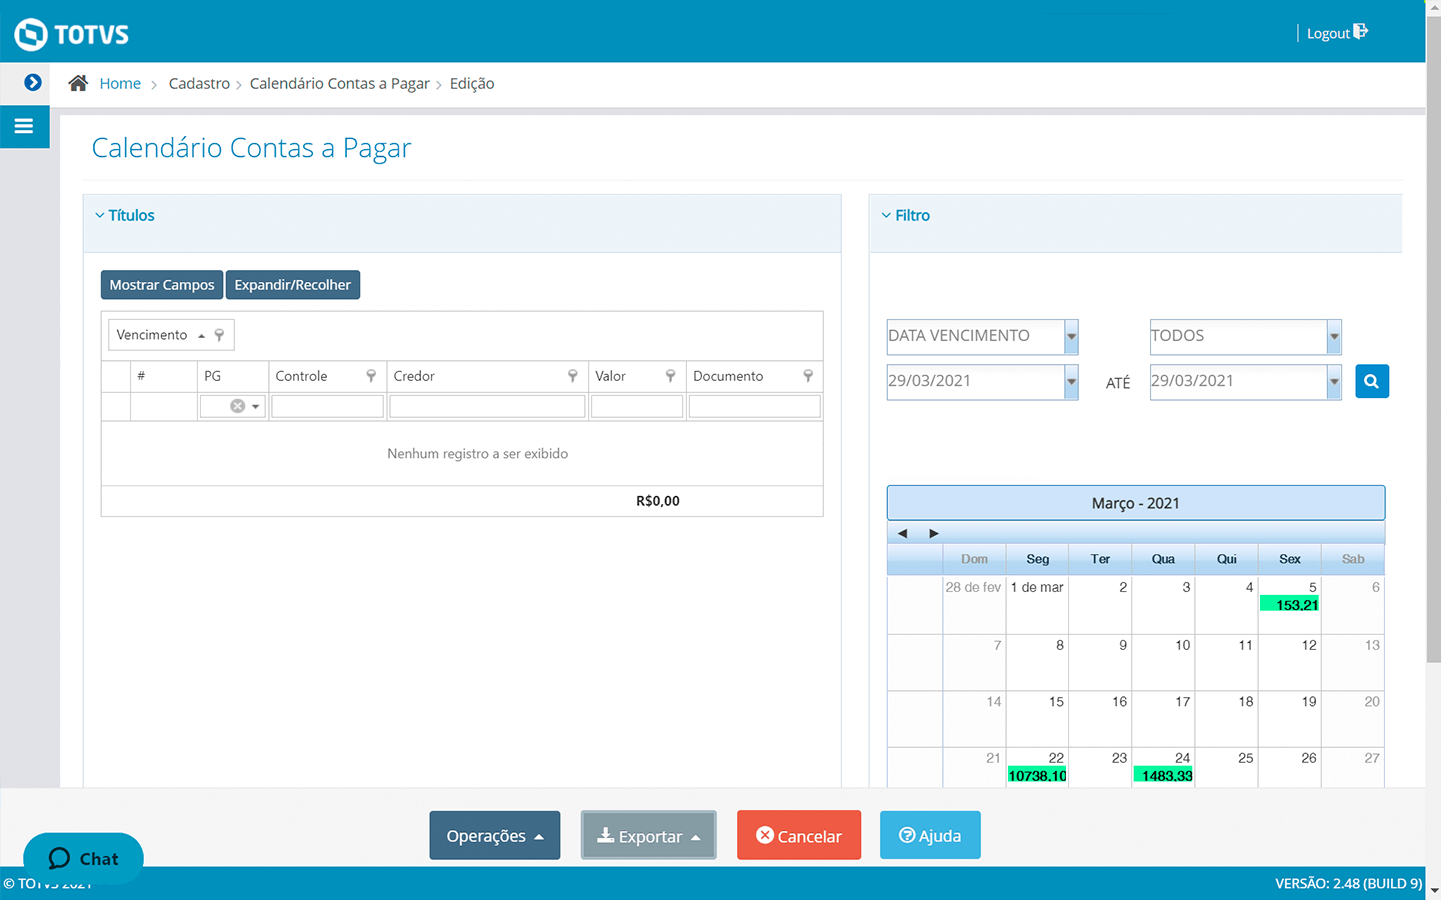
Task: Click the Mostrar Campos button
Action: click(x=161, y=285)
